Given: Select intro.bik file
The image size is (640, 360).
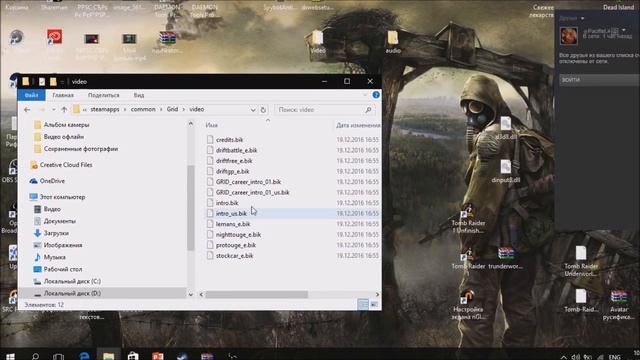Looking at the screenshot, I should click(227, 203).
